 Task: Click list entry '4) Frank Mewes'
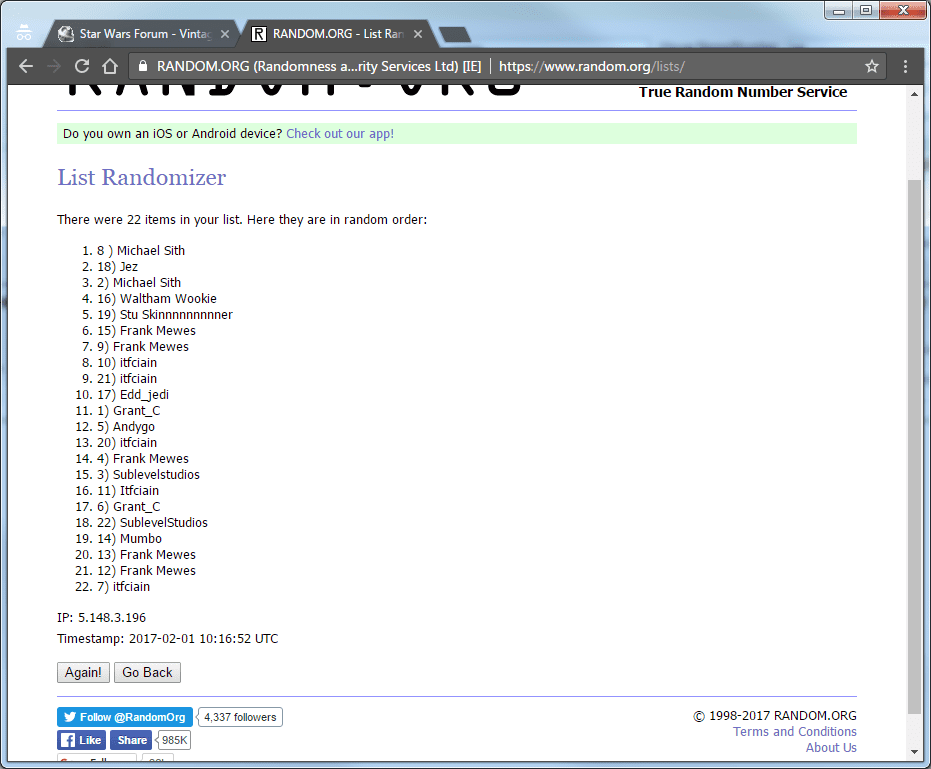142,459
